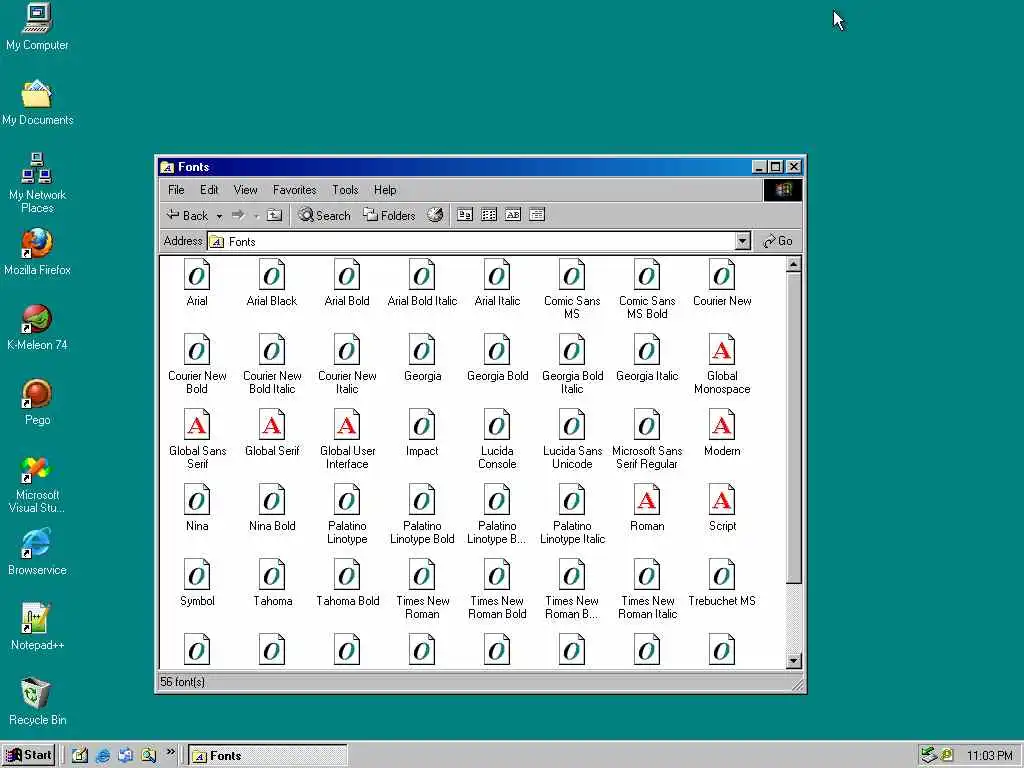Click the Back button
The image size is (1024, 768).
tap(187, 215)
